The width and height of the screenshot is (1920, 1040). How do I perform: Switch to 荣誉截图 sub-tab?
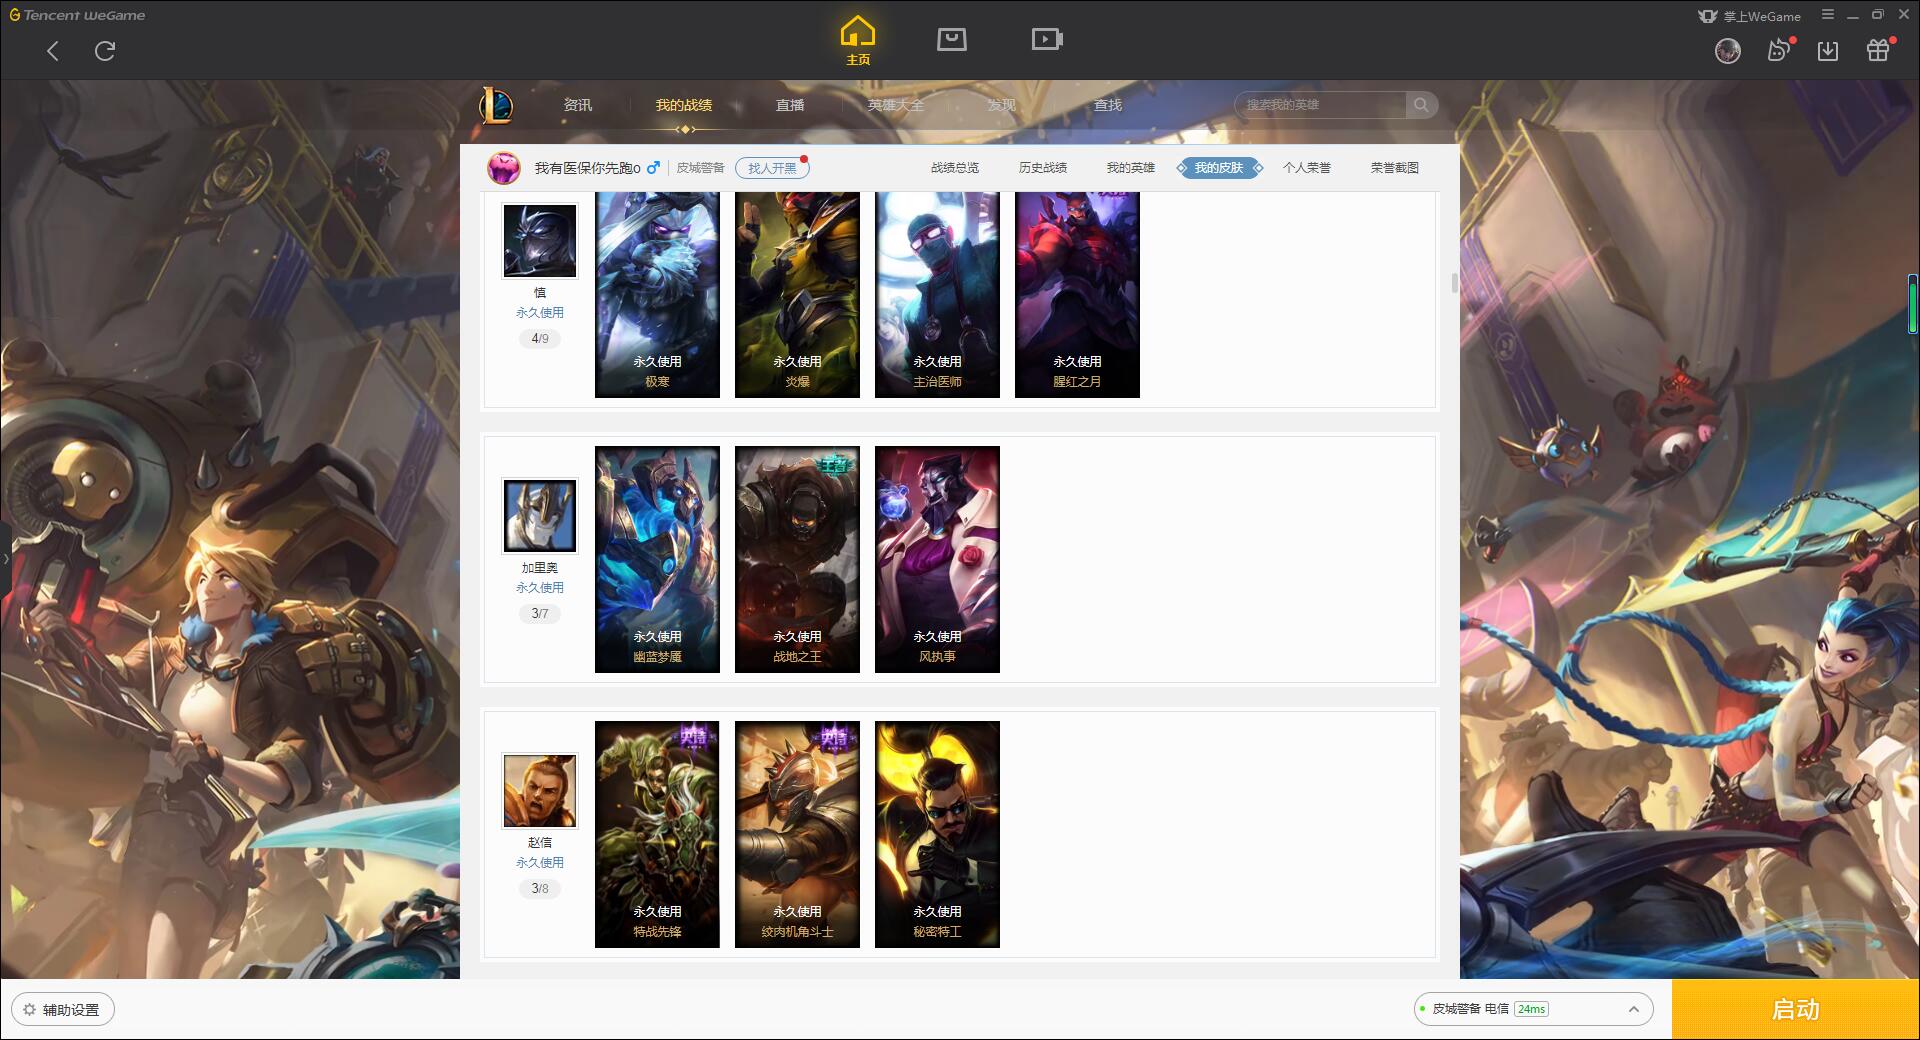coord(1395,168)
